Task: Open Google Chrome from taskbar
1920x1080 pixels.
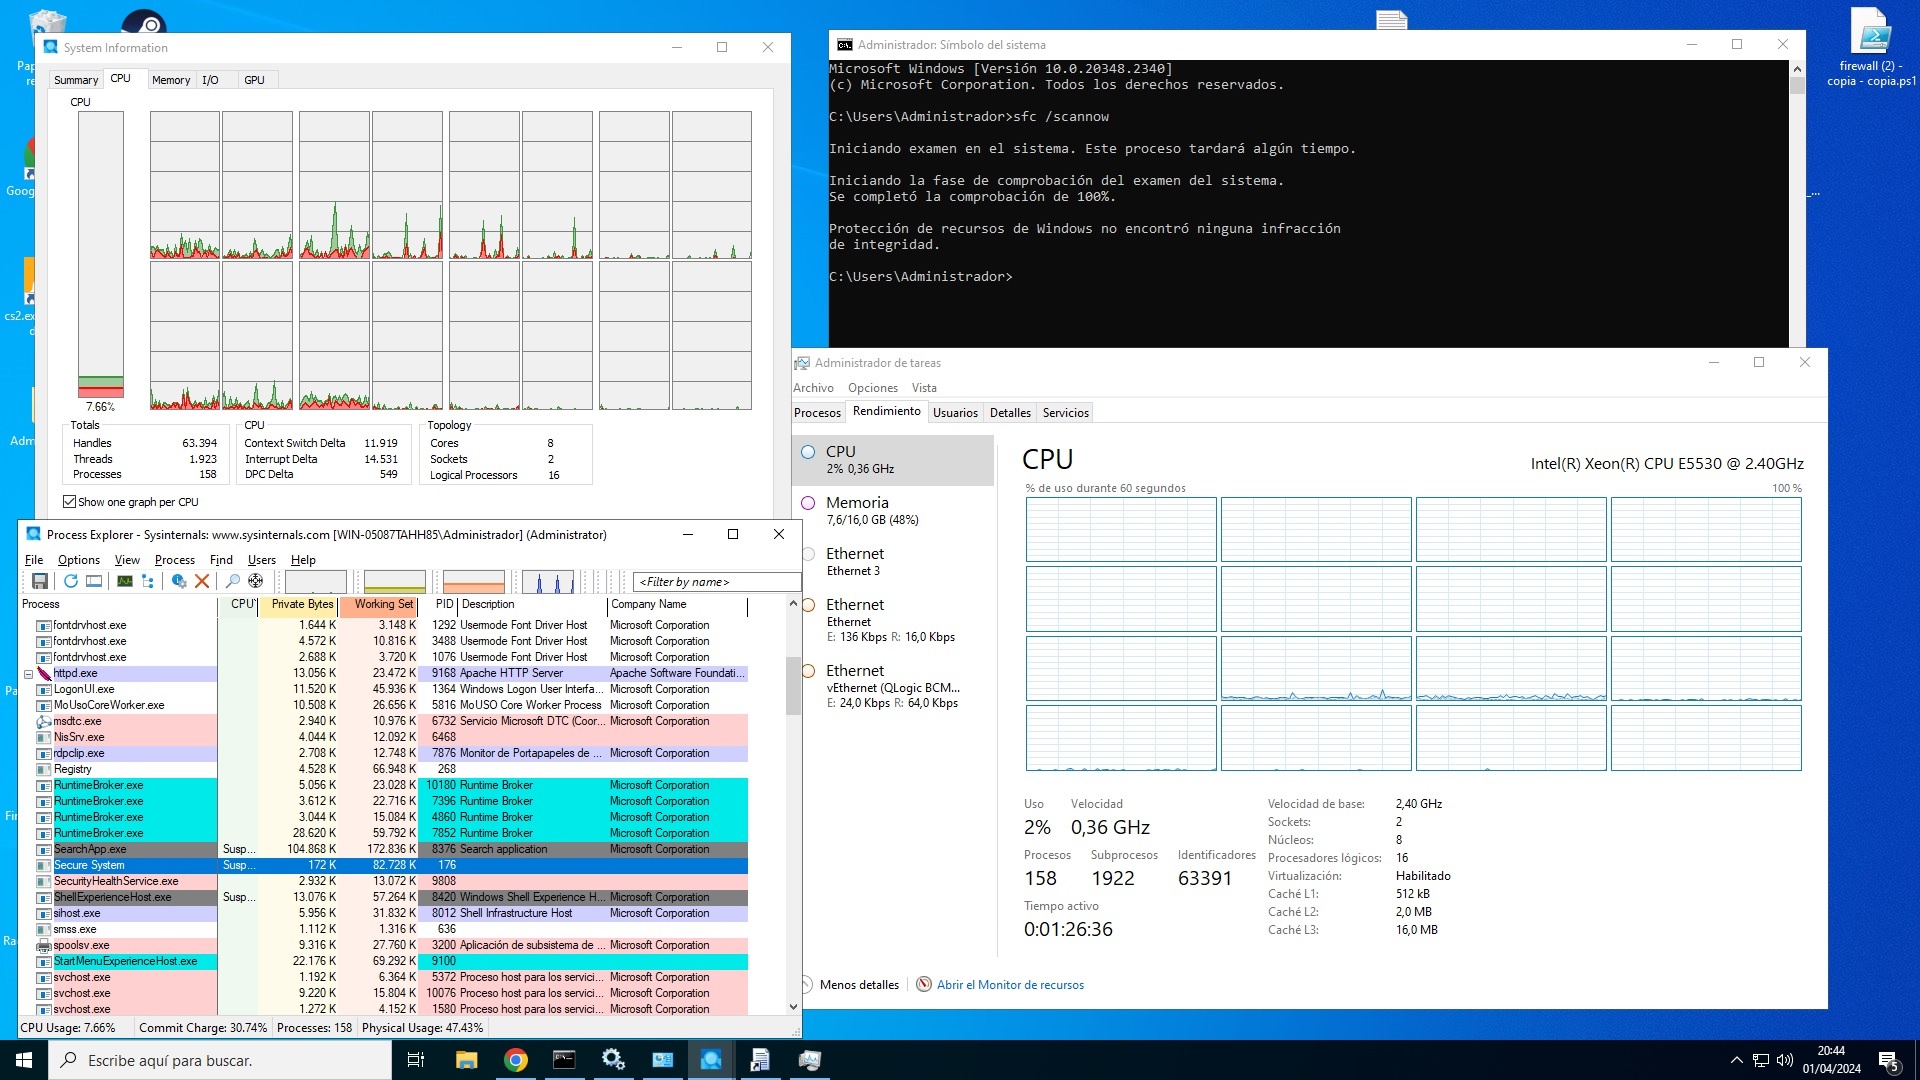Action: (516, 1060)
